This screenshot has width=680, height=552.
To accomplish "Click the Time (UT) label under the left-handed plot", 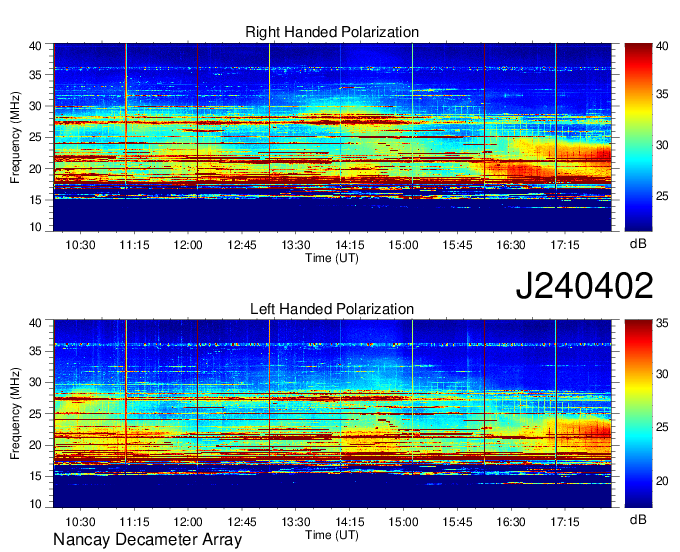I will 332,535.
